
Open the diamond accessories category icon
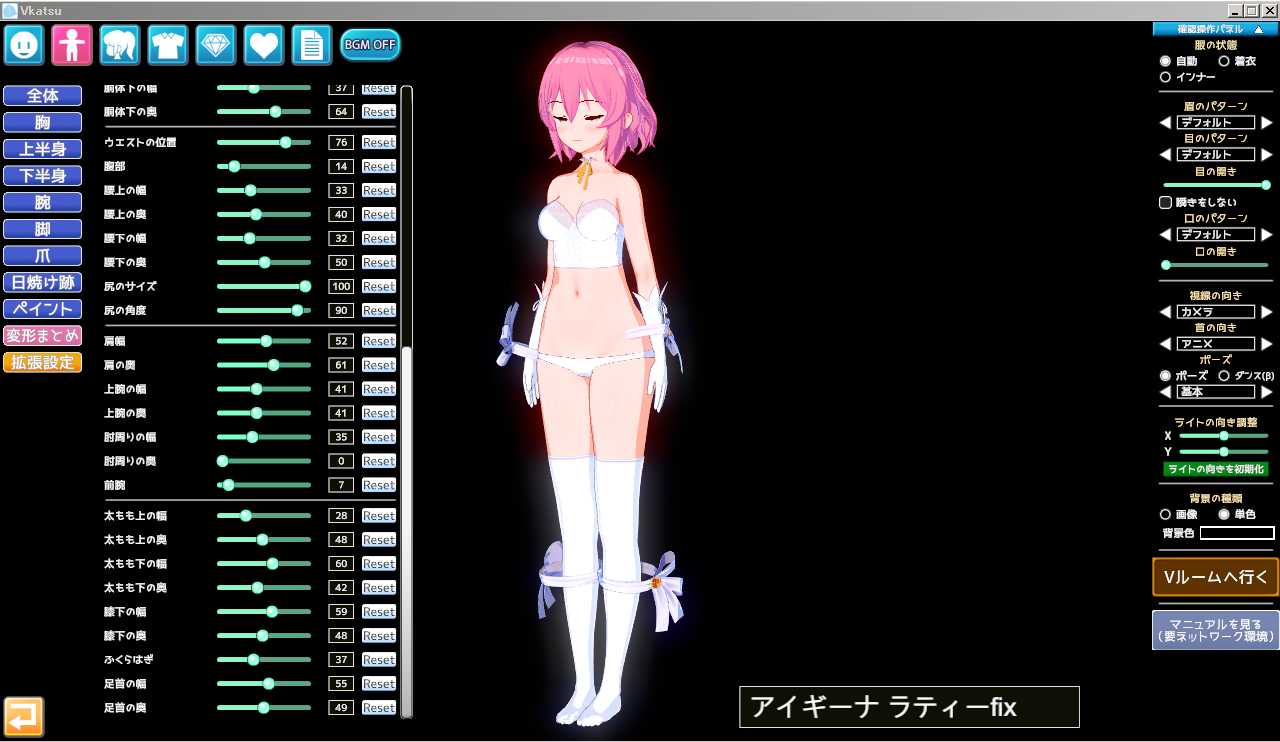[216, 45]
